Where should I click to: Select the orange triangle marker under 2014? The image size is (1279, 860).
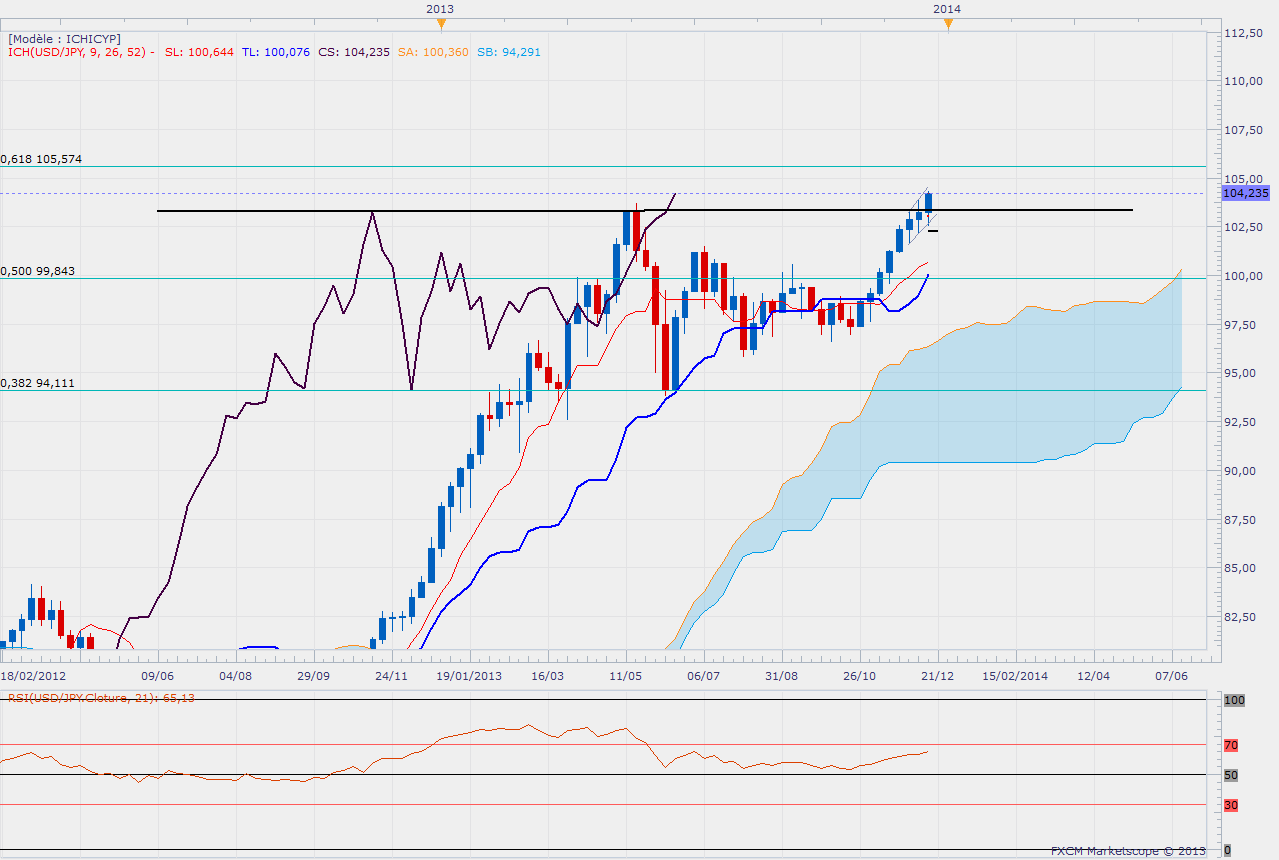(x=947, y=24)
